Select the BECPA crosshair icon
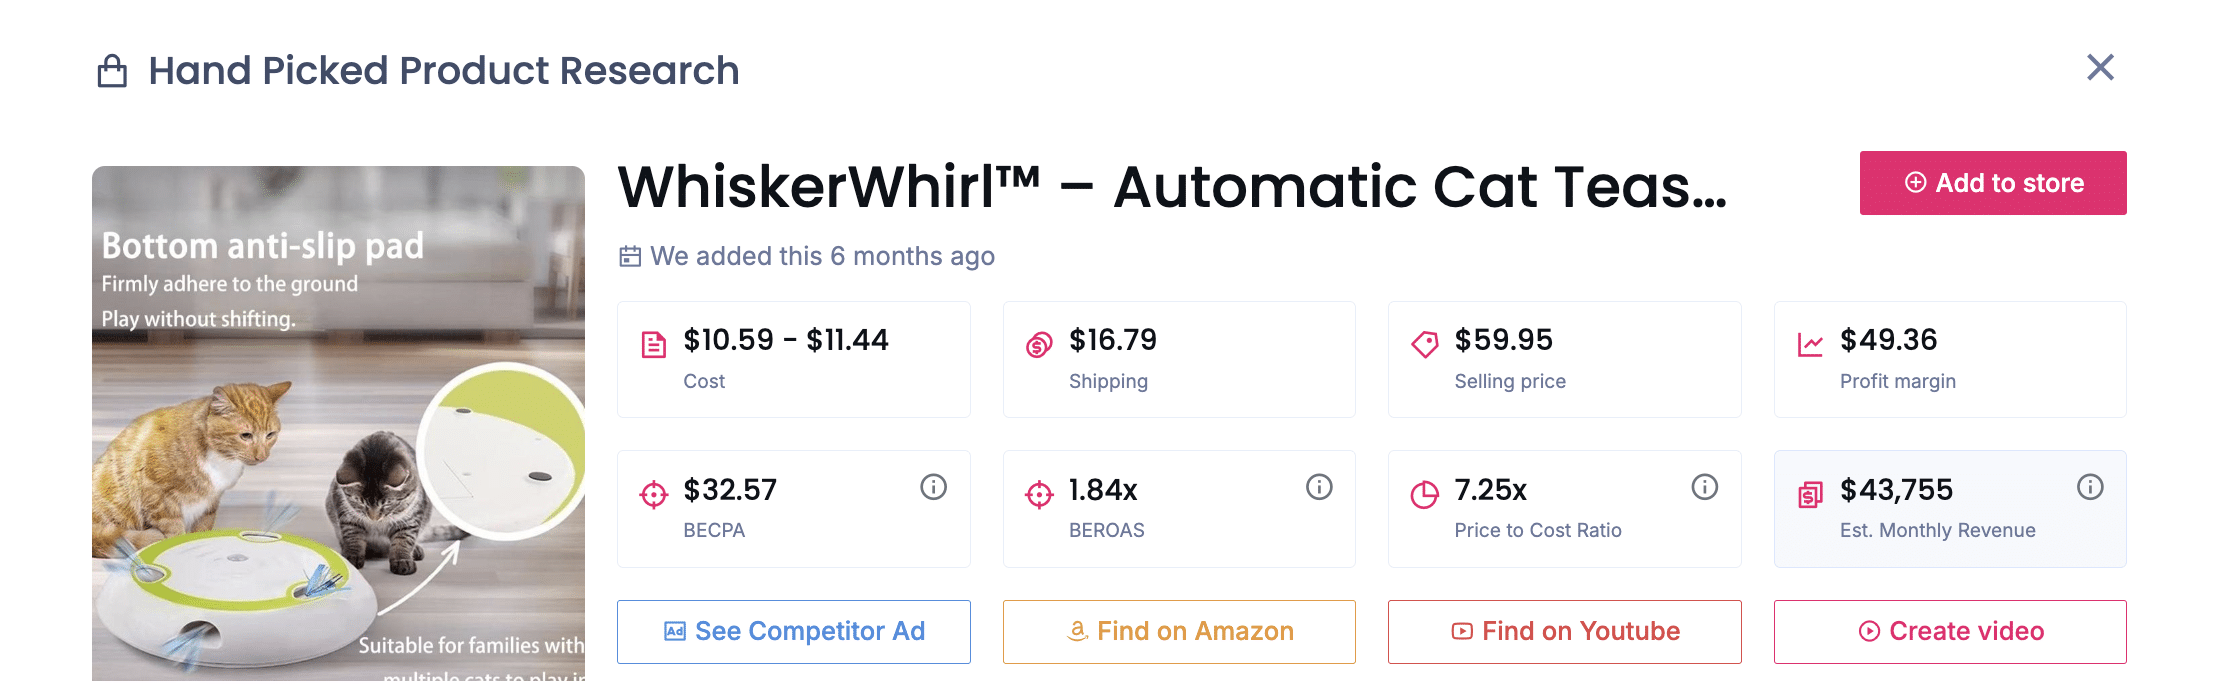The height and width of the screenshot is (694, 2224). (654, 492)
